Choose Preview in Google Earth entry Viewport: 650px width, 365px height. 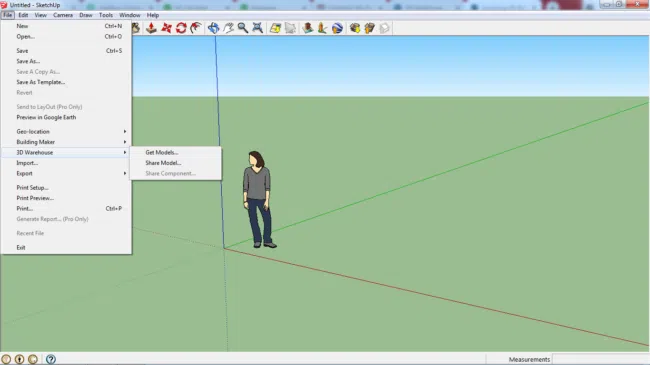(x=66, y=117)
